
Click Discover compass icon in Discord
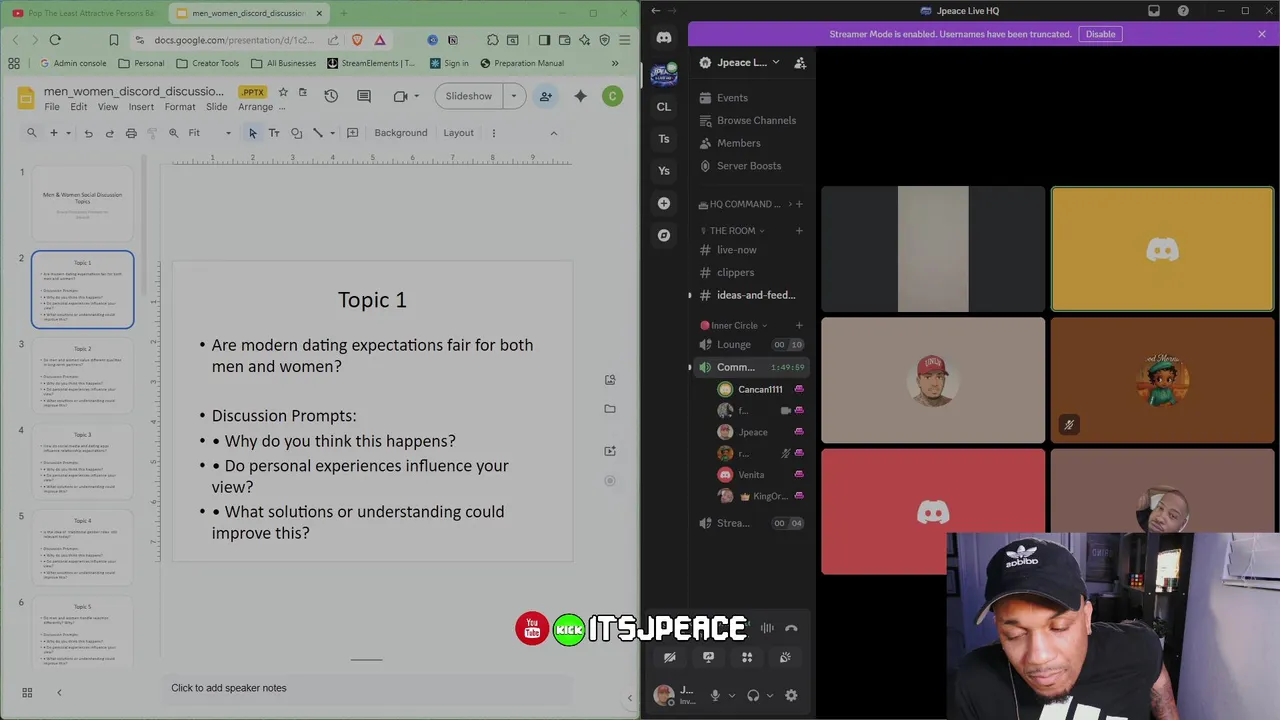pyautogui.click(x=664, y=235)
